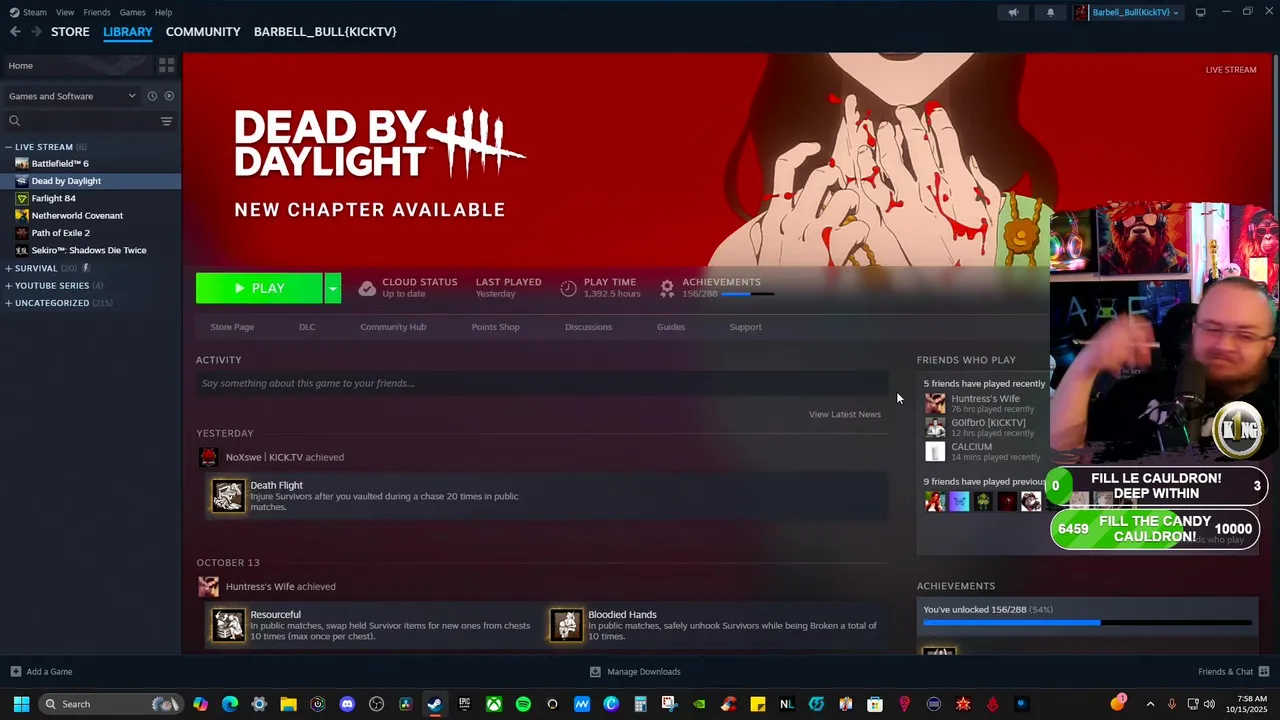Image resolution: width=1280 pixels, height=720 pixels.
Task: Select Sekiro: Shadows Die Twice in library
Action: click(88, 250)
